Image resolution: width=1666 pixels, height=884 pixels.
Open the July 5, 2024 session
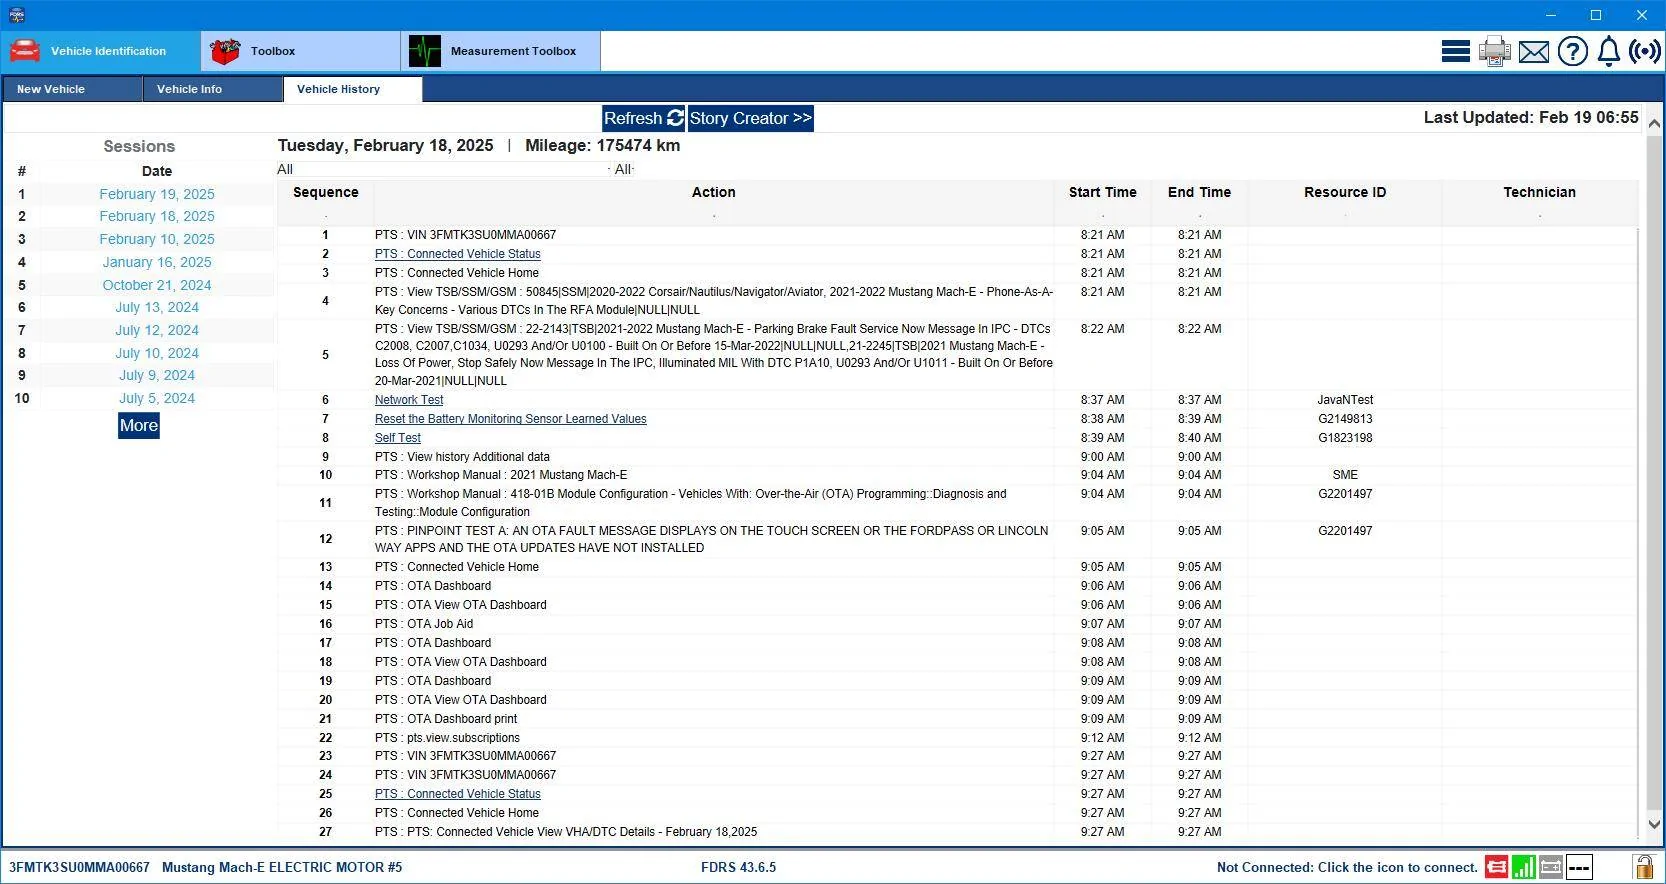click(x=157, y=398)
